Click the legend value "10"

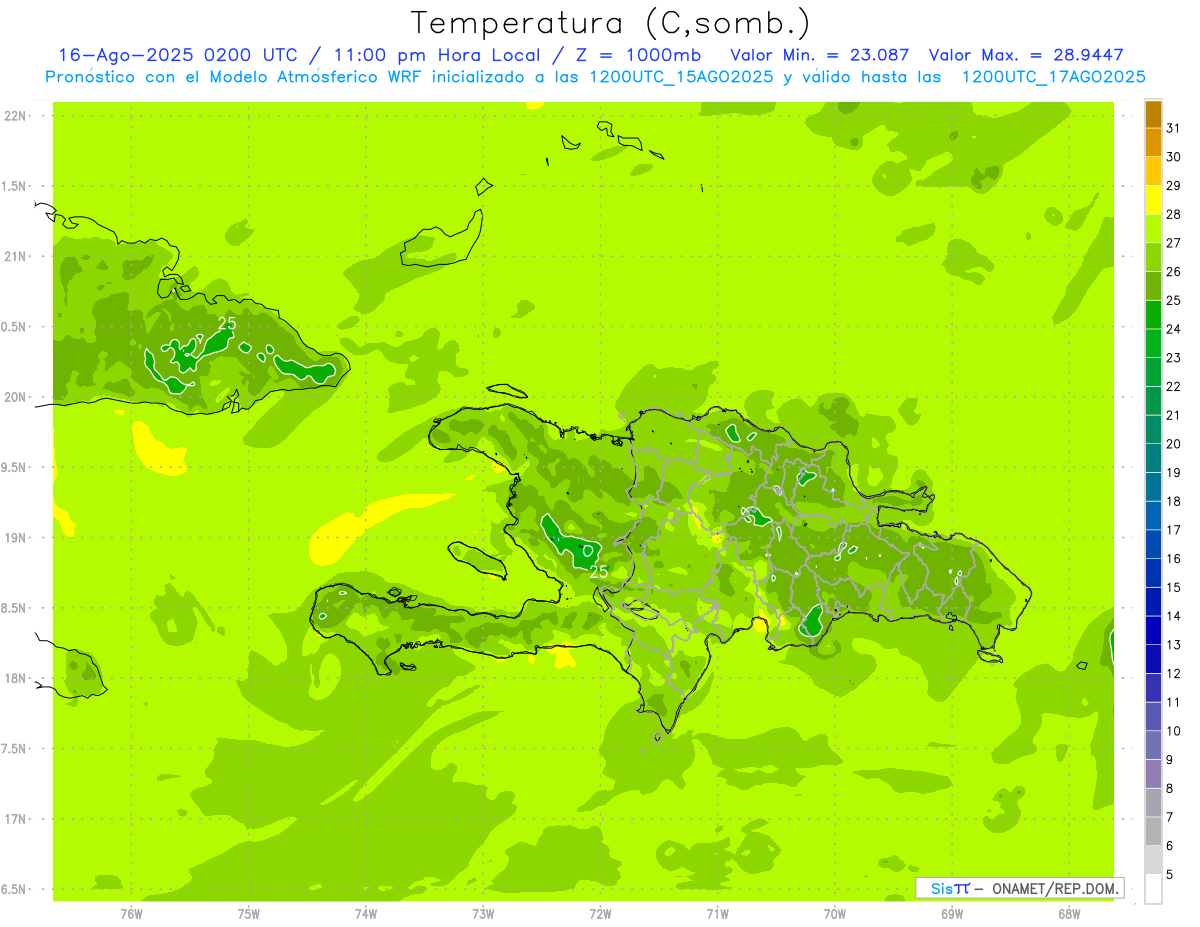1173,731
